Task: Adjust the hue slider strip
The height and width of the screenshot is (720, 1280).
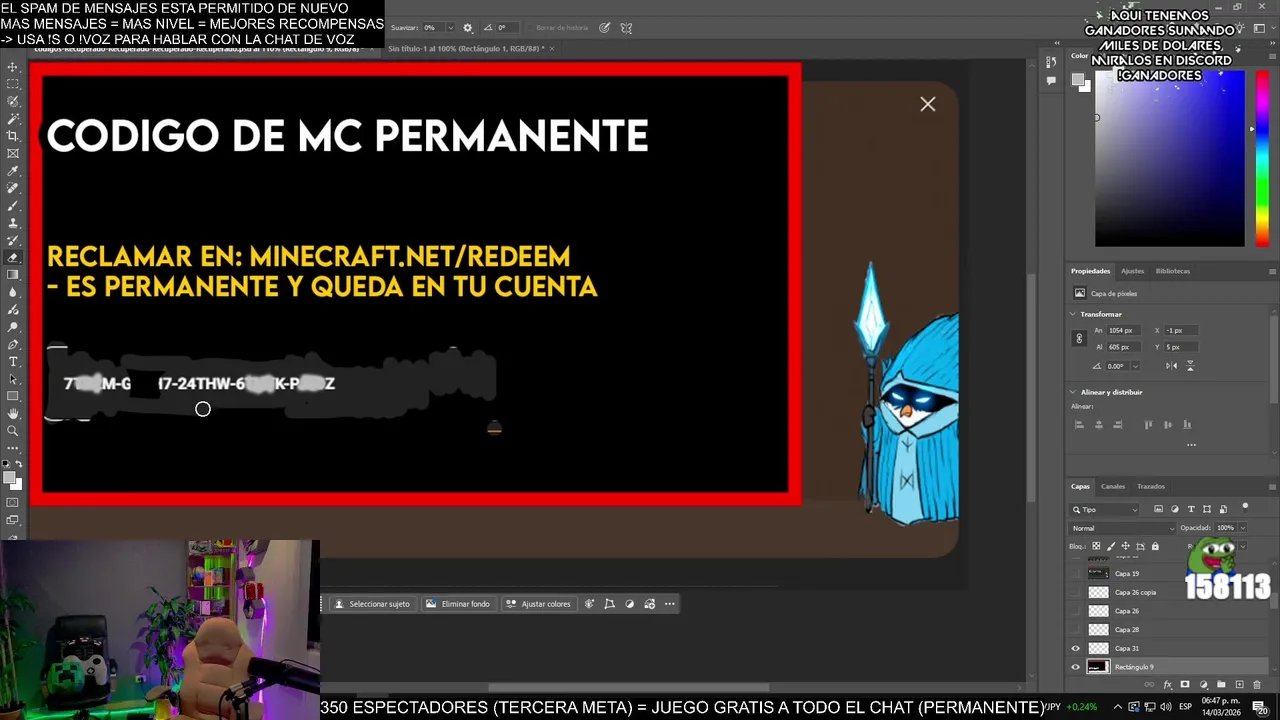Action: pos(1262,158)
